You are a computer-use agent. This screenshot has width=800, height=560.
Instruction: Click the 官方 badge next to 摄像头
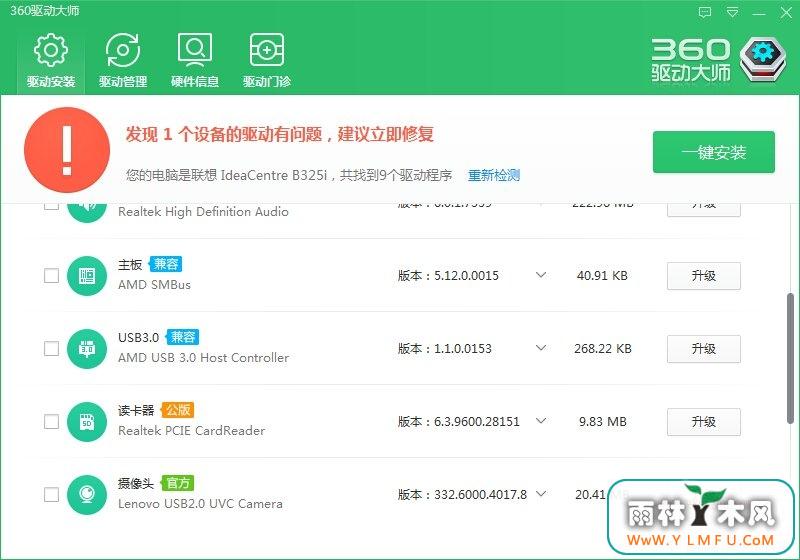(x=178, y=483)
